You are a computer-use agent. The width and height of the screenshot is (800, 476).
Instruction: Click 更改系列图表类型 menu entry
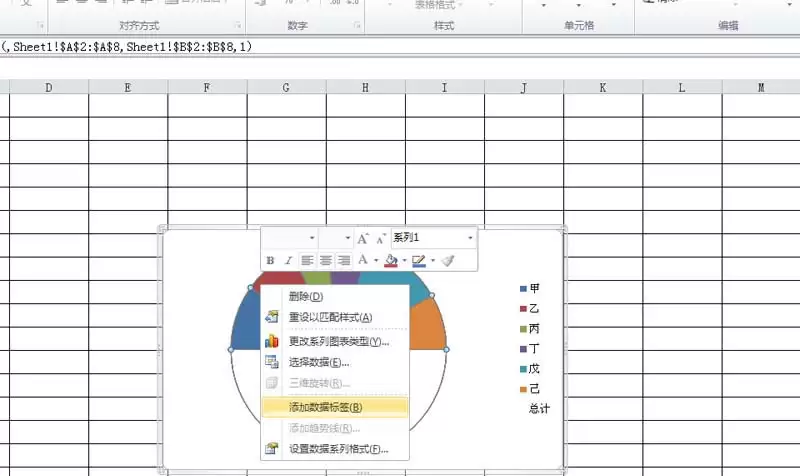click(338, 341)
